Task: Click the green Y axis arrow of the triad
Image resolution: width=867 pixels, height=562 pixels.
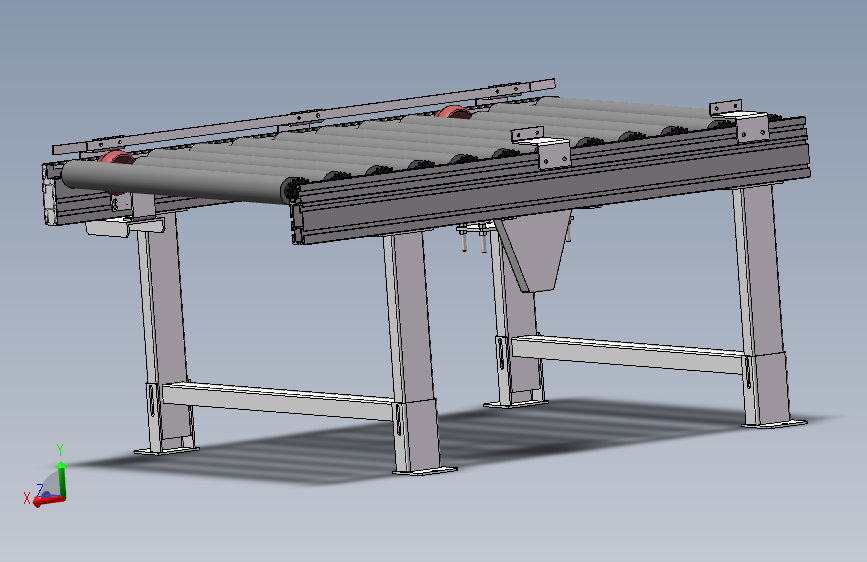Action: (x=62, y=478)
